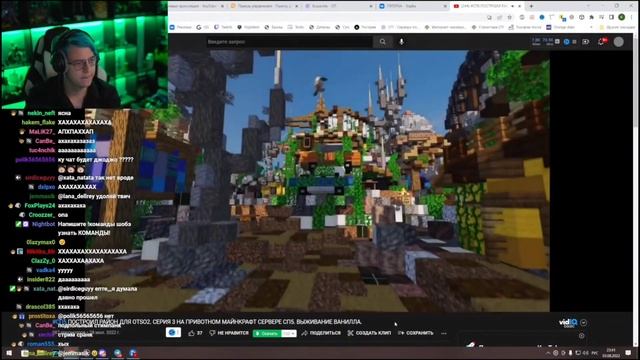Open the three-dot more actions menu
Viewport: 640px width, 360px height.
pos(444,333)
